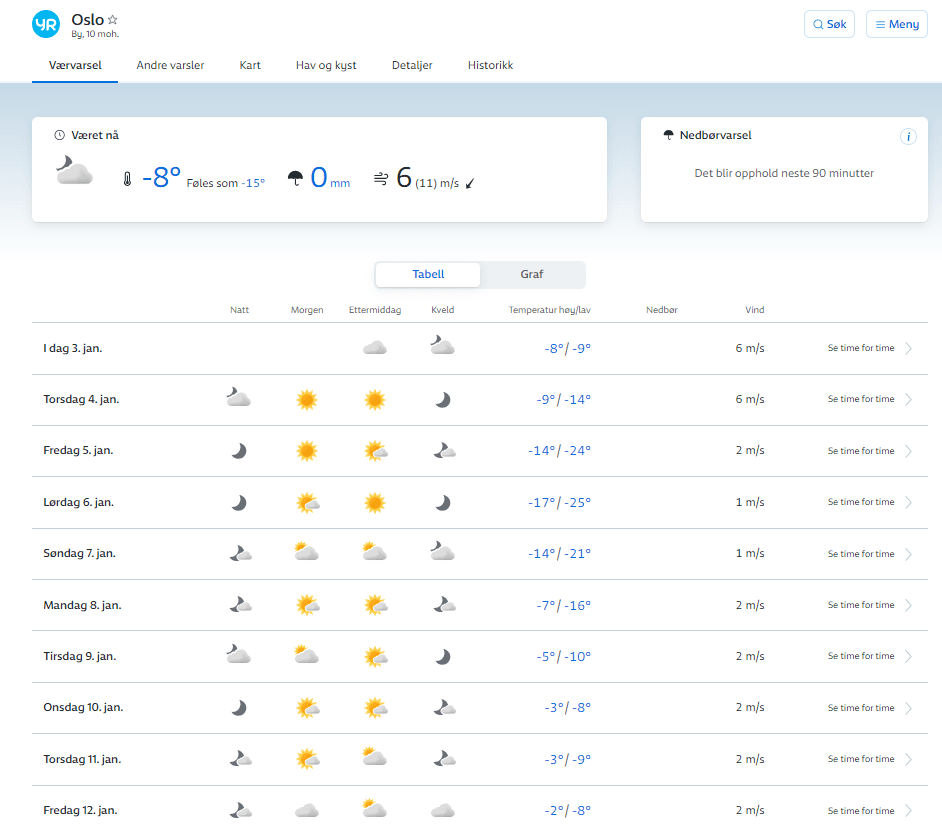Switch forecast view to Graf

(x=532, y=274)
